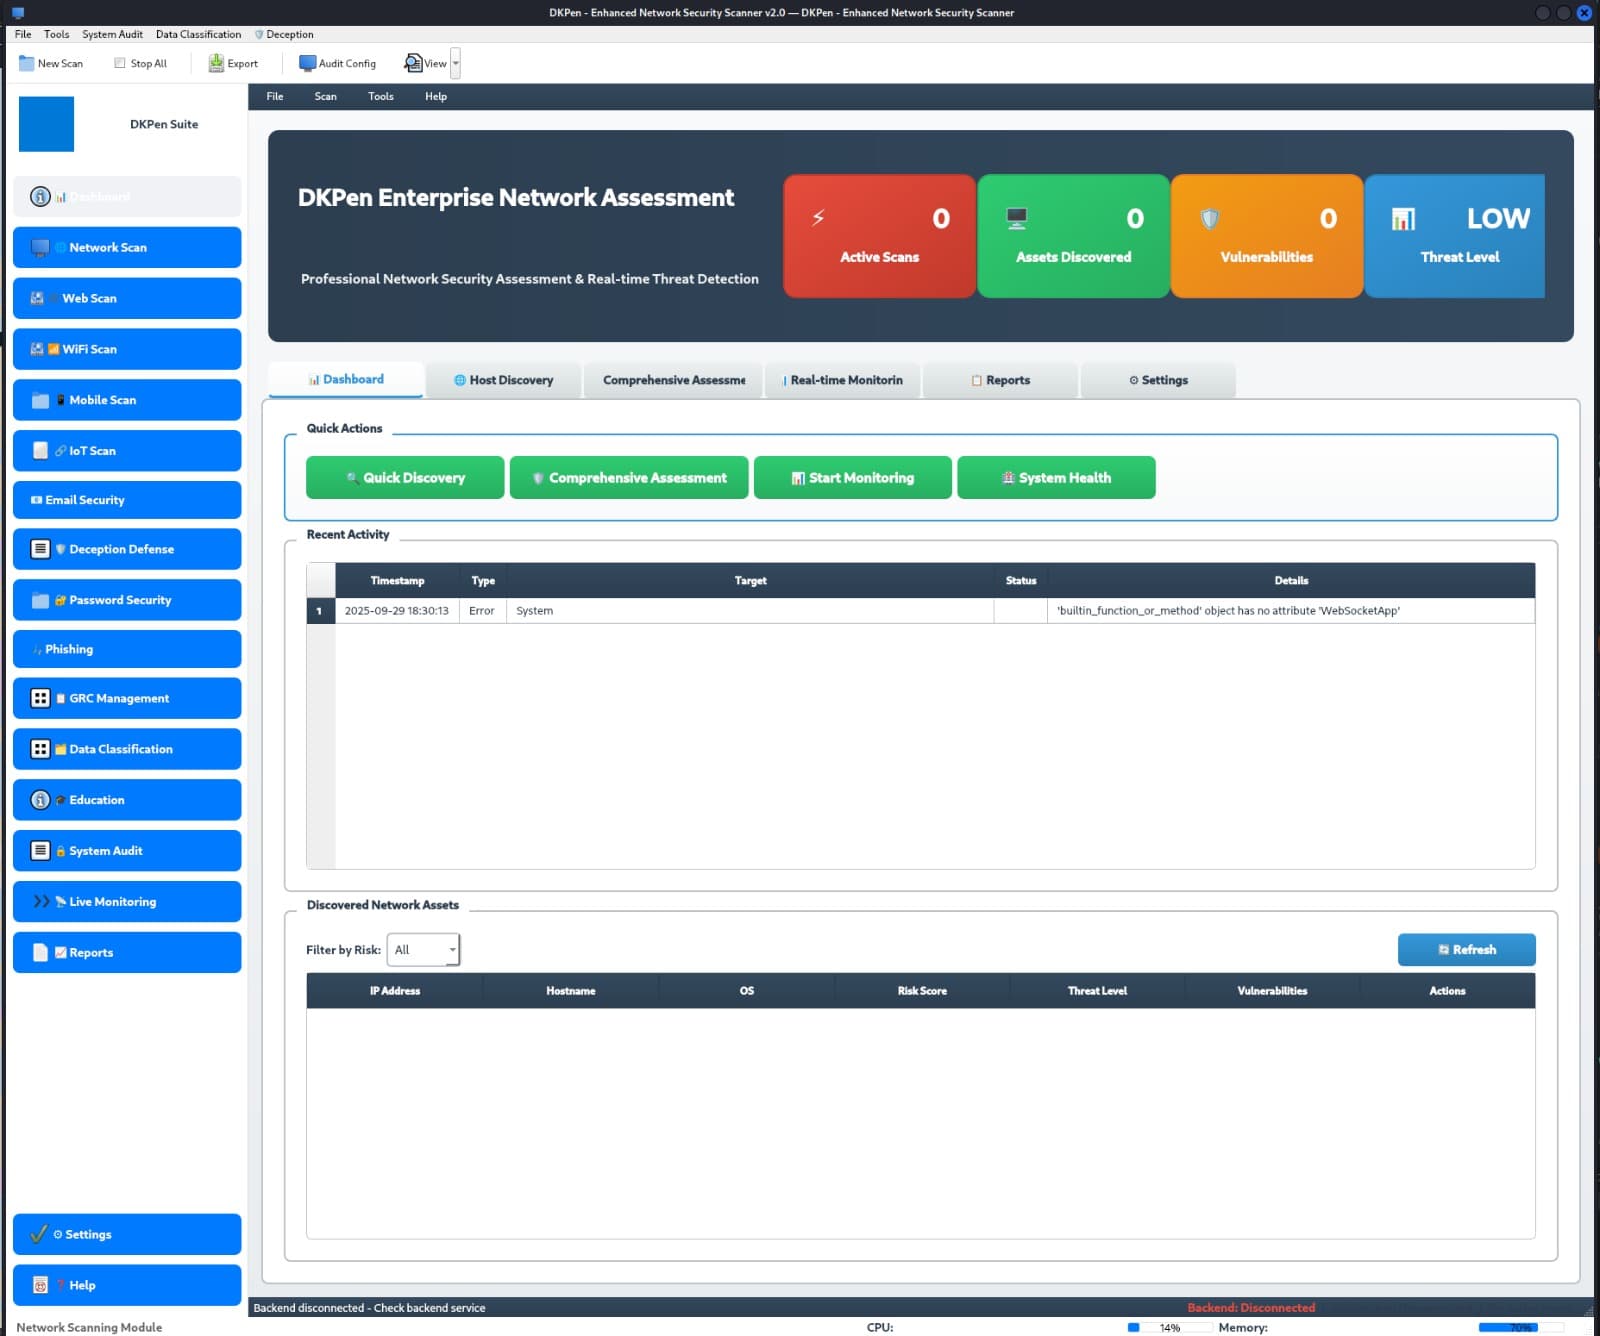Image resolution: width=1600 pixels, height=1336 pixels.
Task: Open the IoT Scan module
Action: pyautogui.click(x=127, y=450)
